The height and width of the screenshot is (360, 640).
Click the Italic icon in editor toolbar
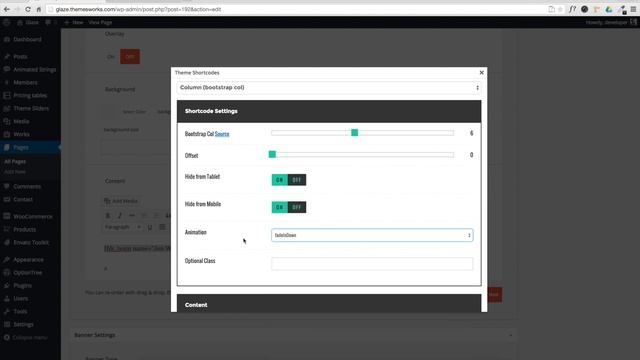click(x=120, y=216)
